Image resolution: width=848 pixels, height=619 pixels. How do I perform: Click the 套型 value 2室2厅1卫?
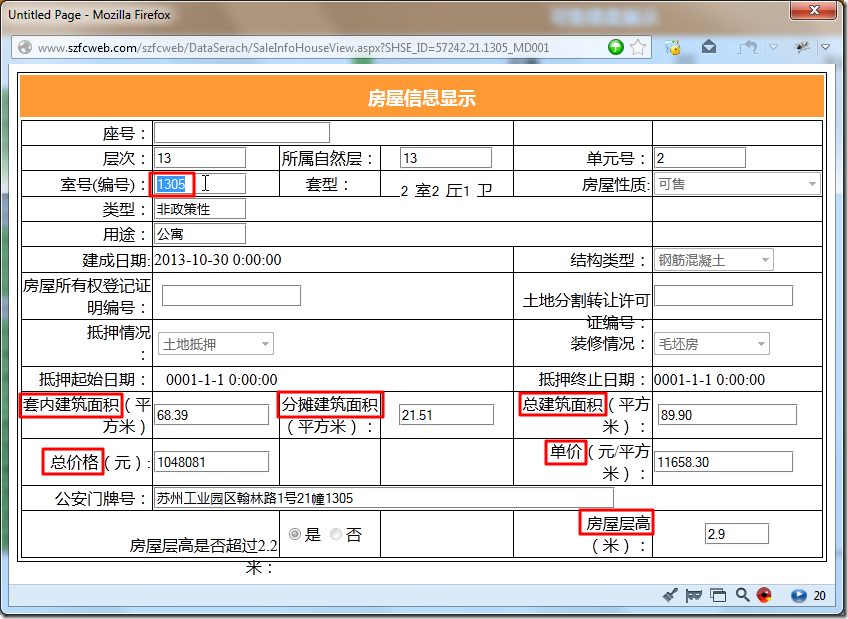point(446,190)
